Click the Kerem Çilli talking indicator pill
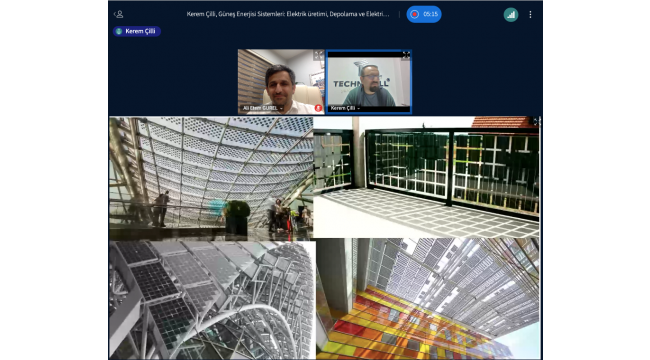 coord(137,31)
